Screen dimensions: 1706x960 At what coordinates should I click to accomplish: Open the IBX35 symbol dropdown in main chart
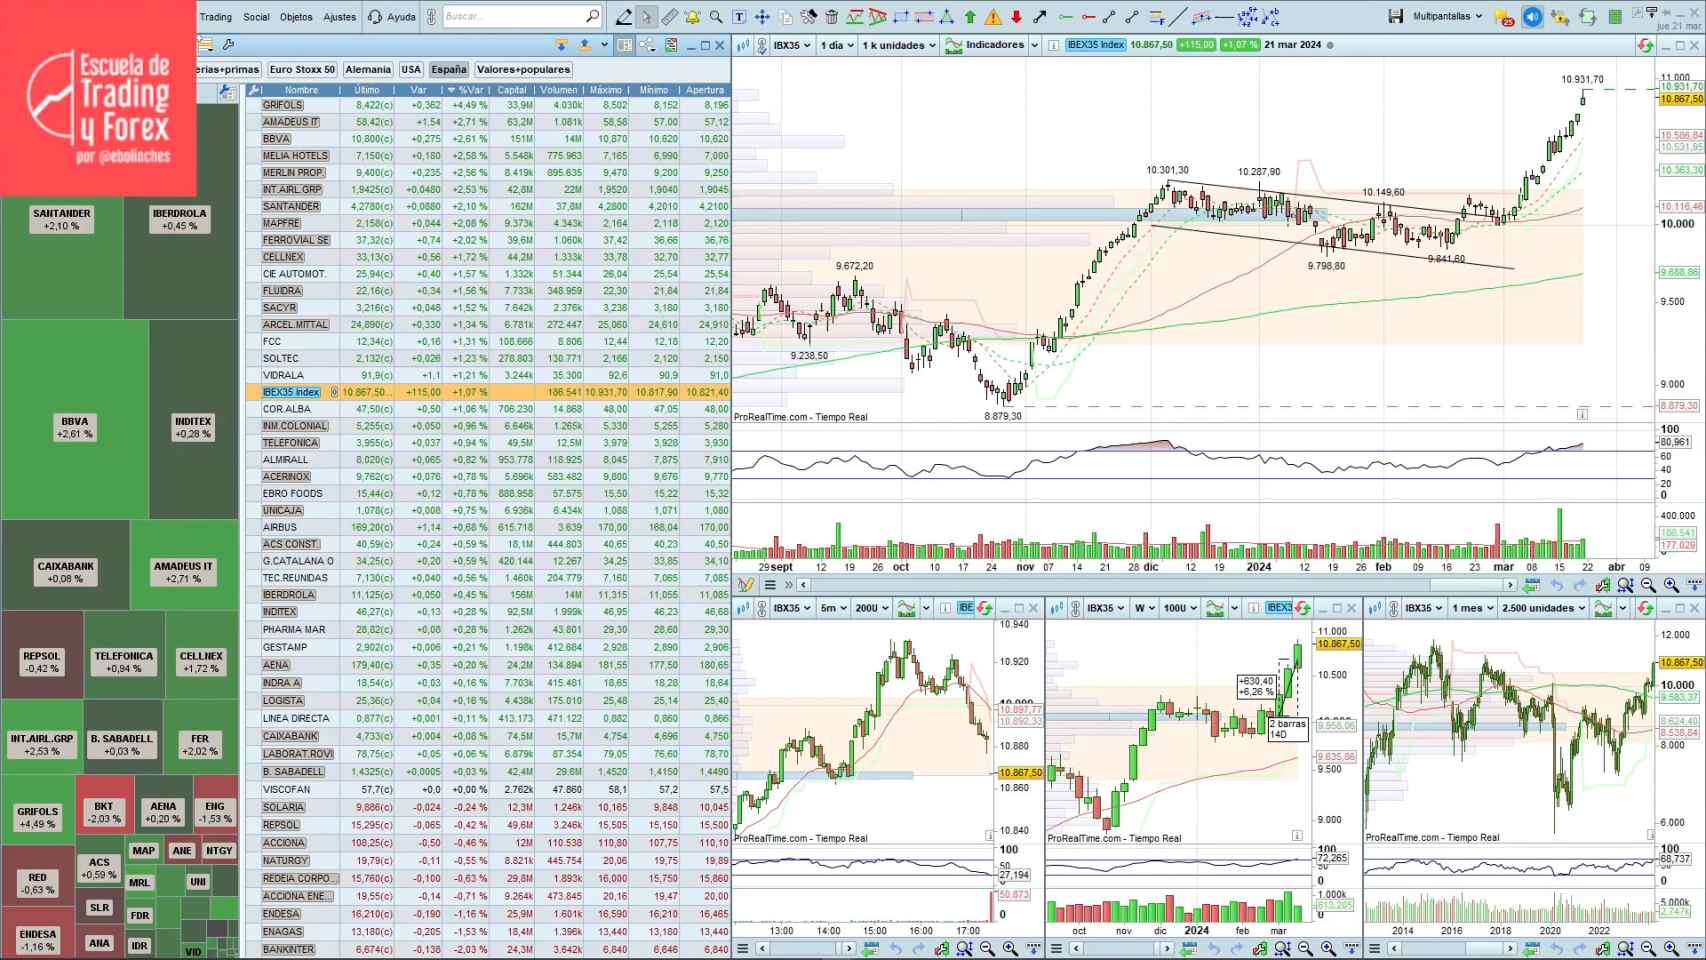[x=792, y=45]
